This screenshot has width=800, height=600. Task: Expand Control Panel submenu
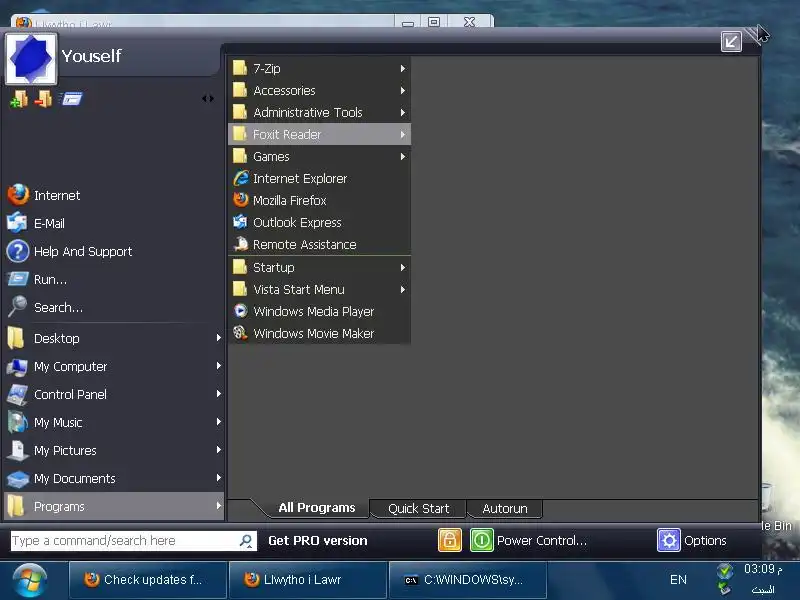click(113, 394)
